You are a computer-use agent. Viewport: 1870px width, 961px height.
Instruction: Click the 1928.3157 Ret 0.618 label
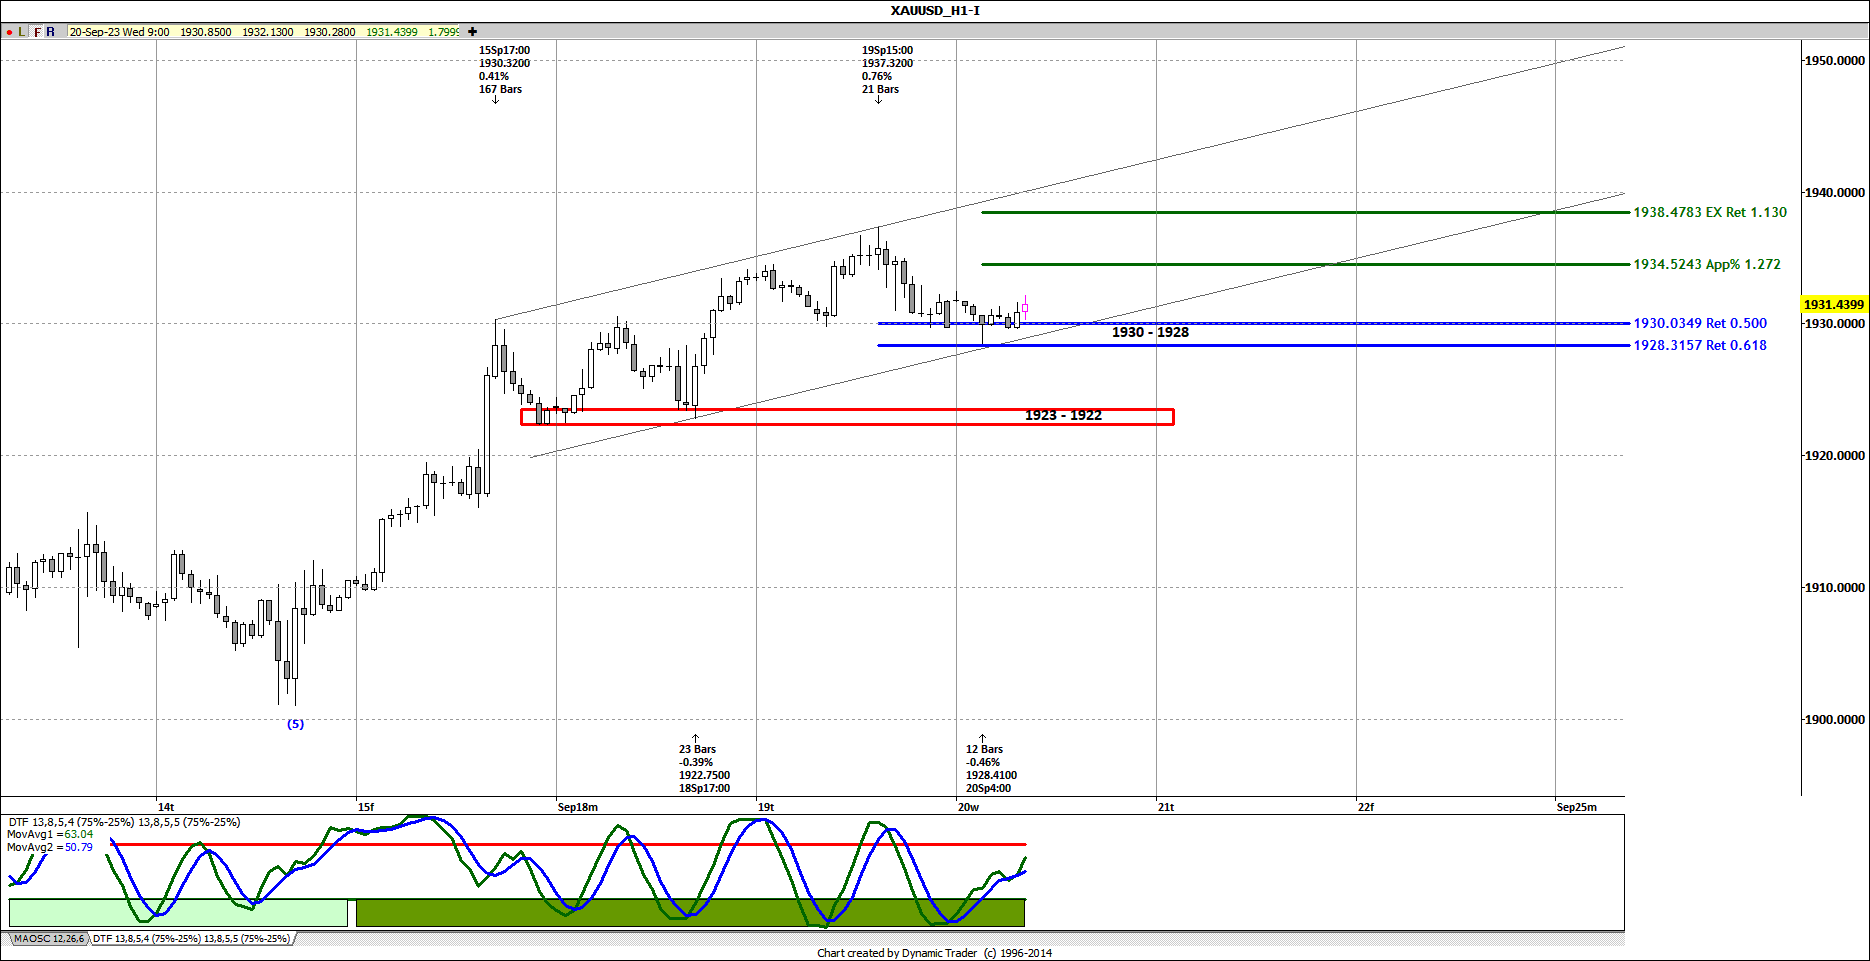(x=1700, y=345)
